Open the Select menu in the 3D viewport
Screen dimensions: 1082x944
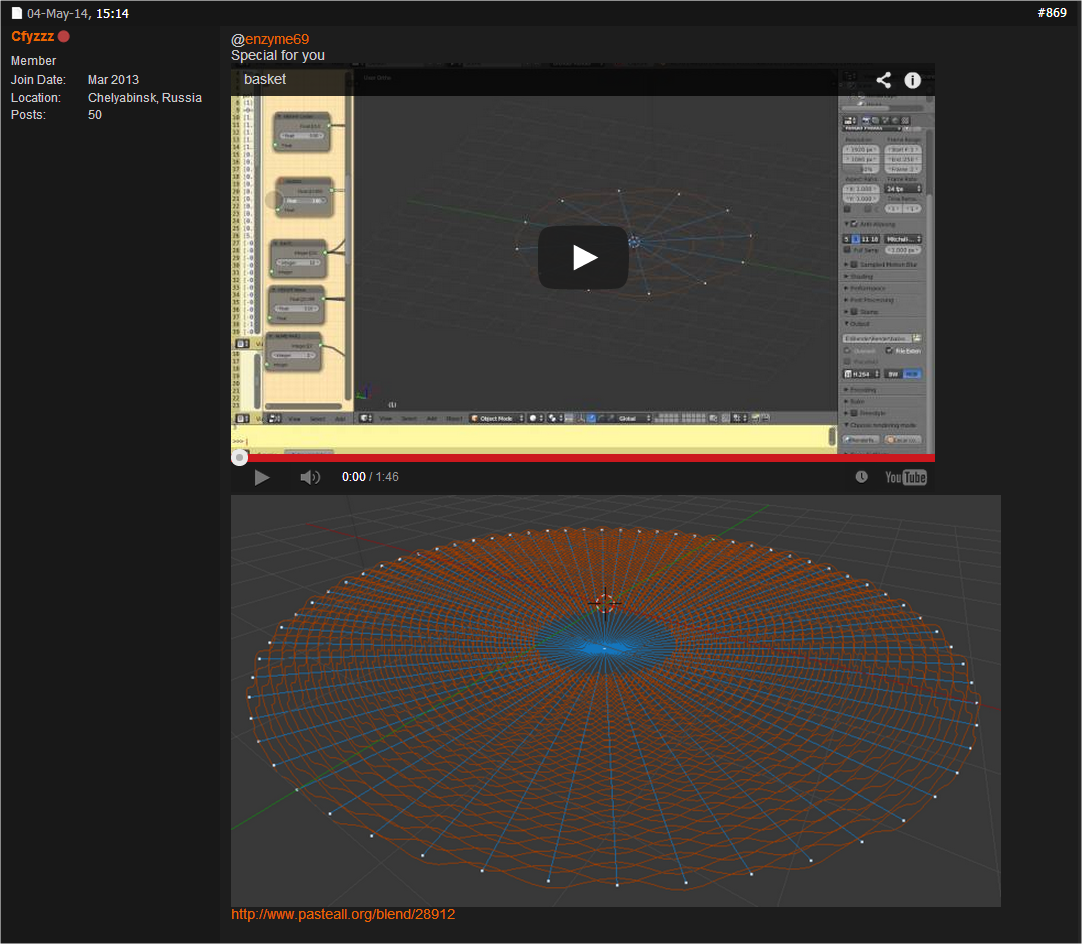pos(408,418)
